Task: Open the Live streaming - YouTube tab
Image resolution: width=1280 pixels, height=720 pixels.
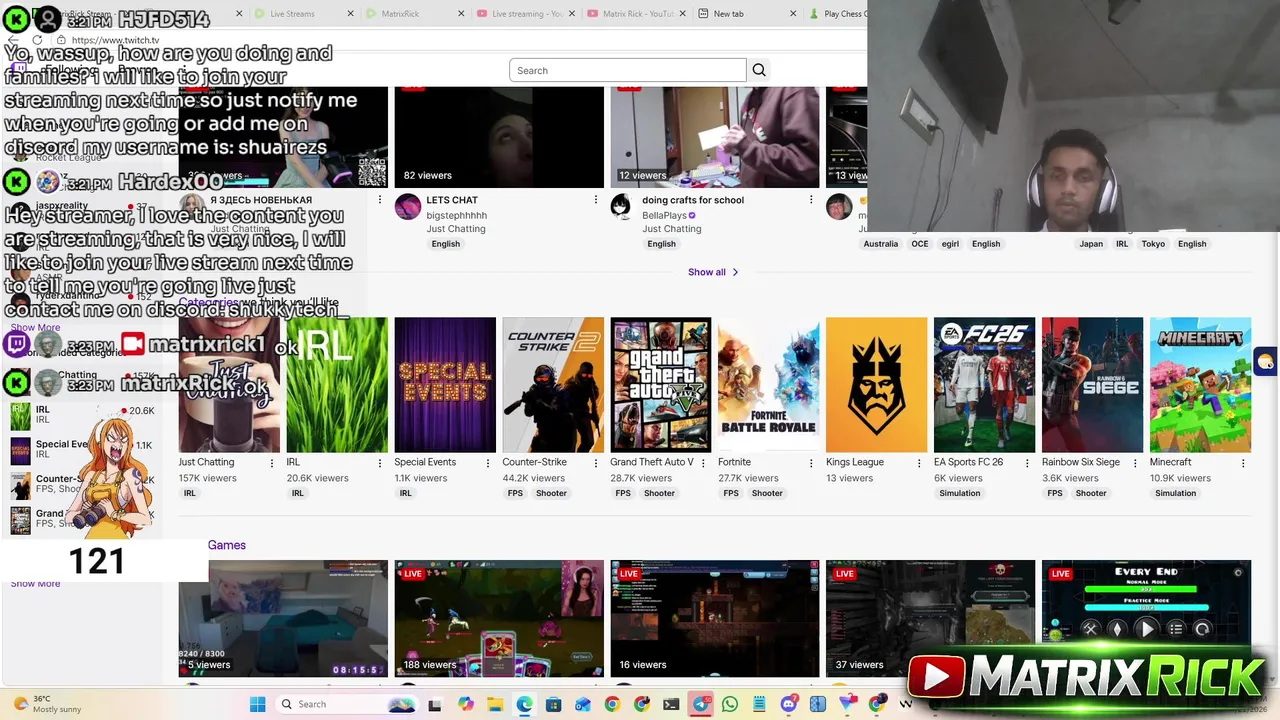Action: pos(525,14)
